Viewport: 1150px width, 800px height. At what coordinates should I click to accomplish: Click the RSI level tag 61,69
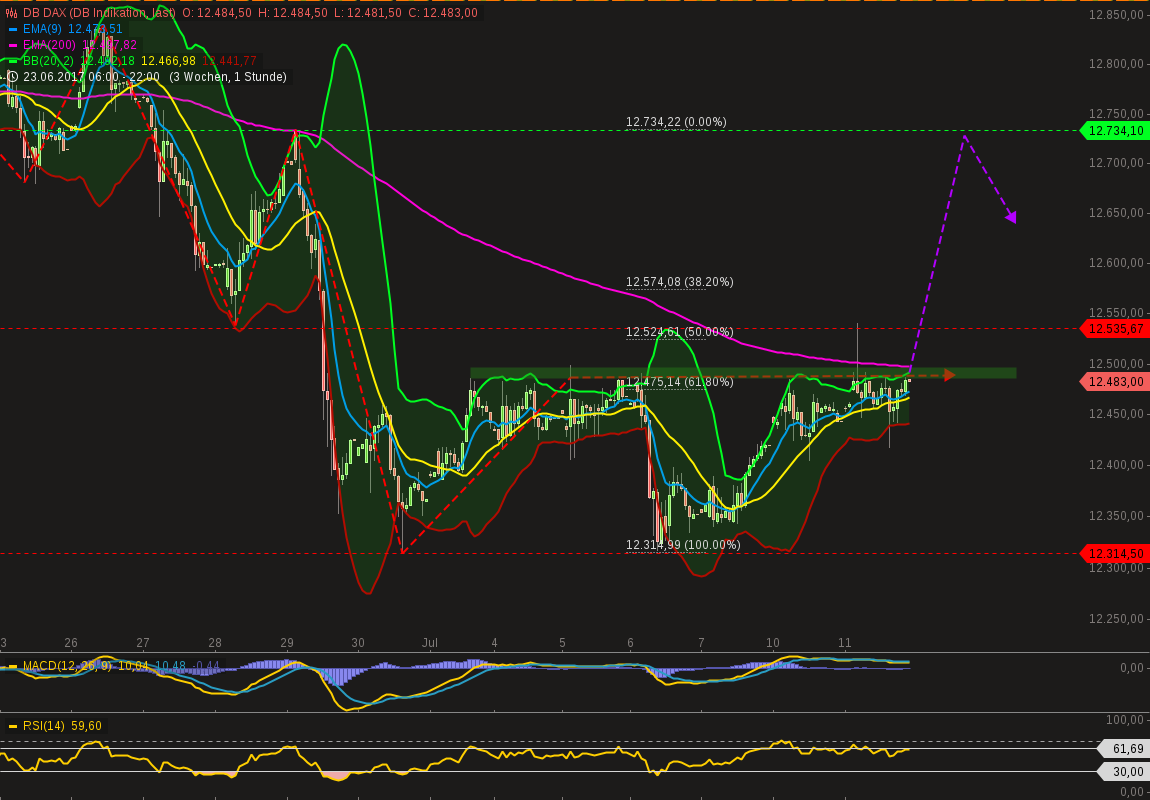[1122, 749]
